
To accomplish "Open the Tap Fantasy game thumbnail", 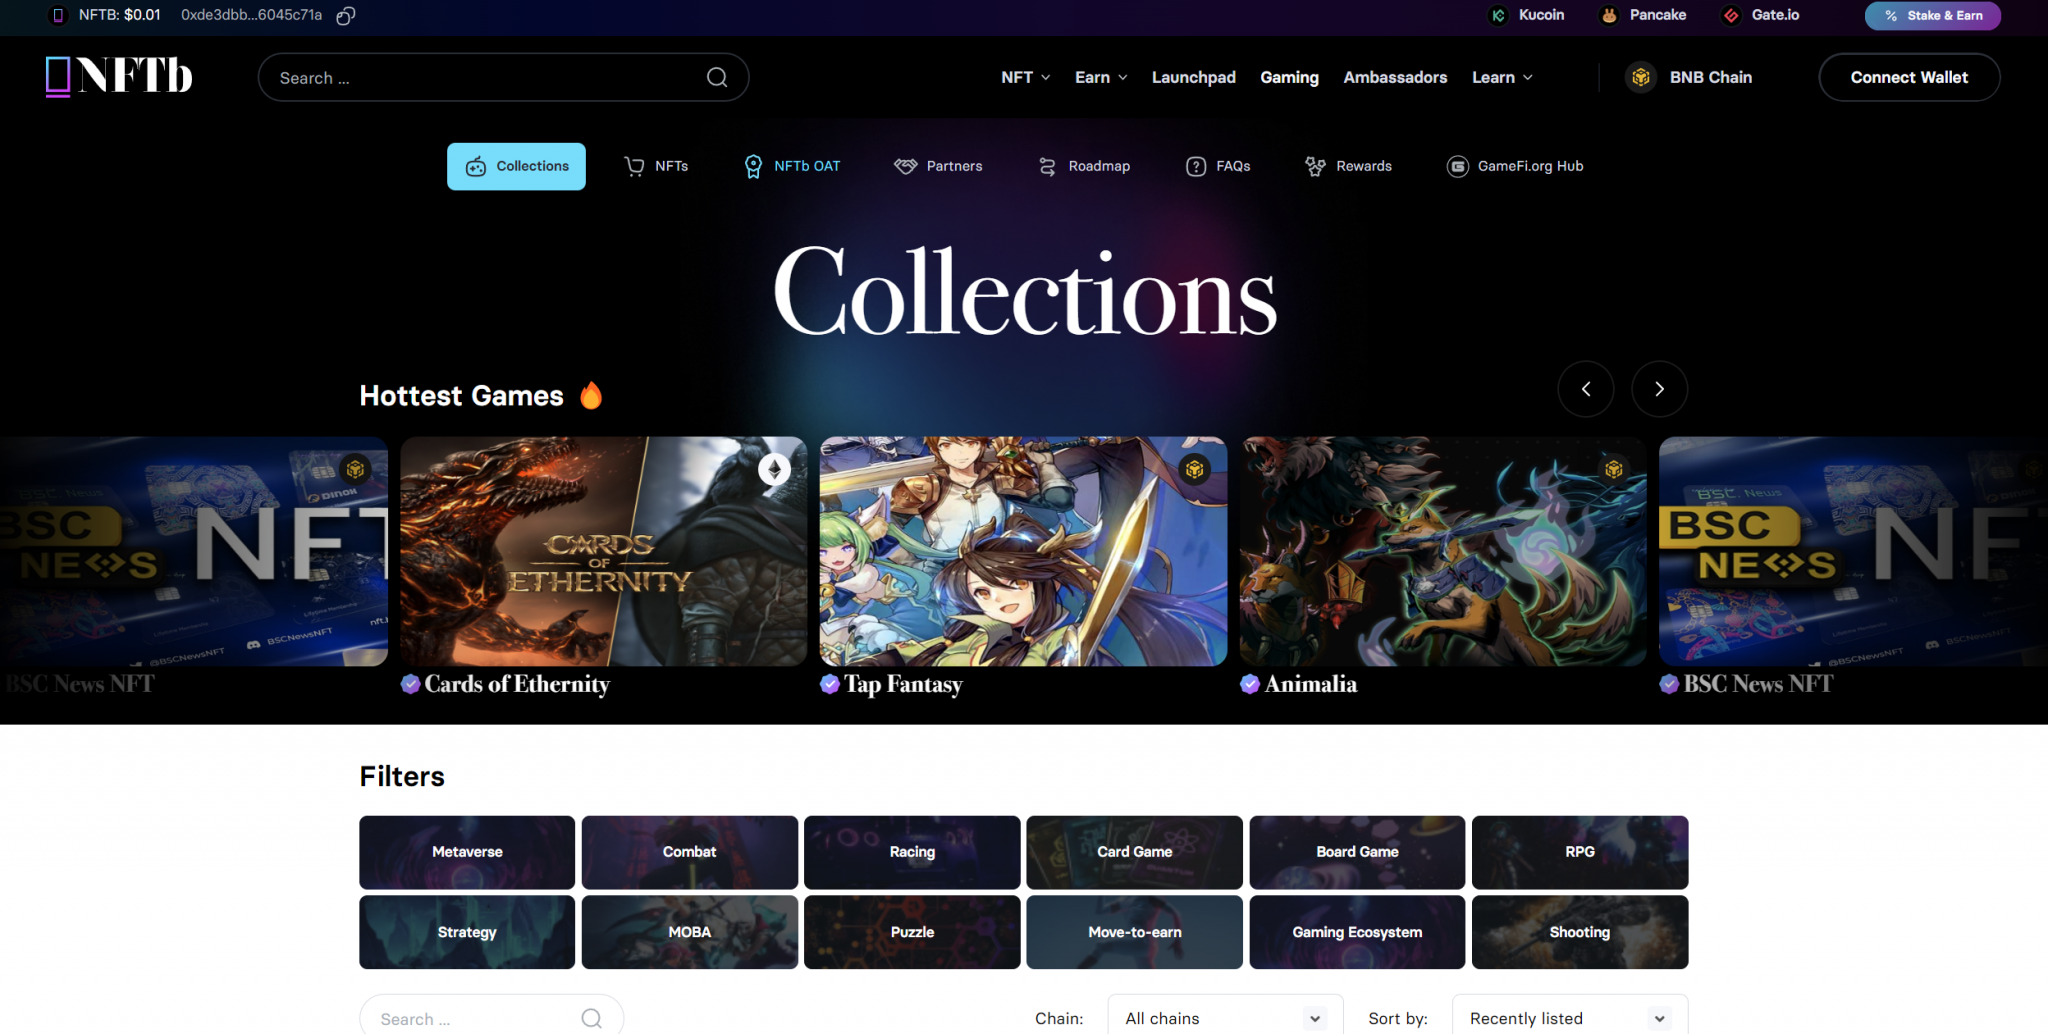I will pos(1023,551).
